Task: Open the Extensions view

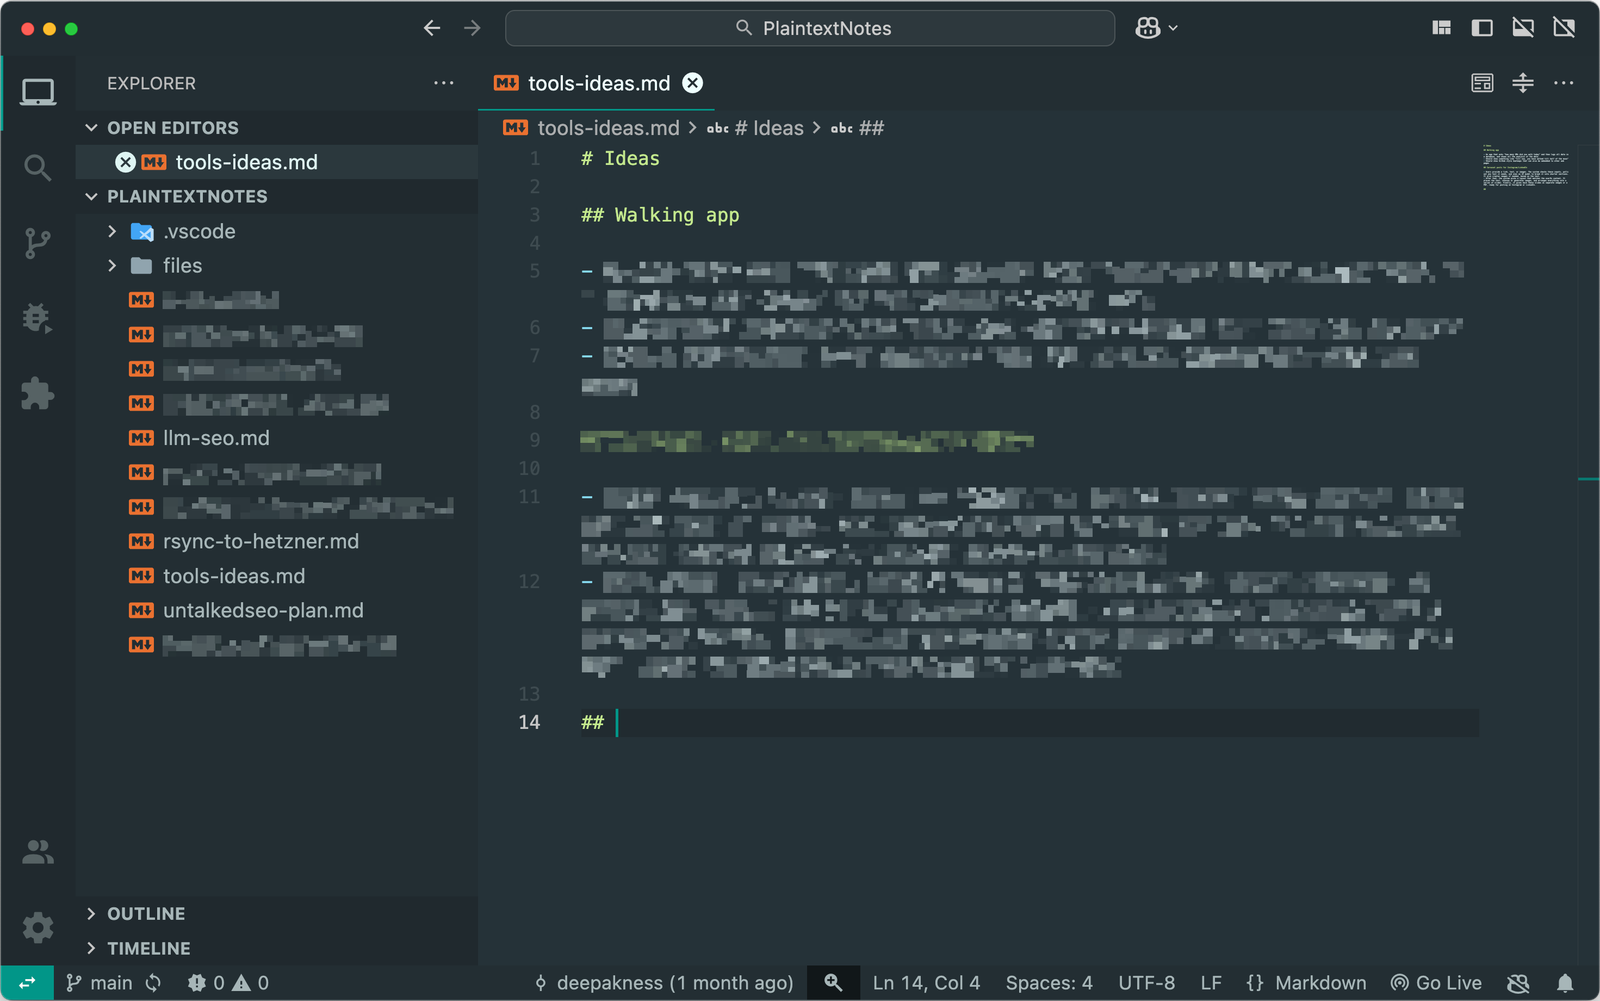Action: (x=37, y=393)
